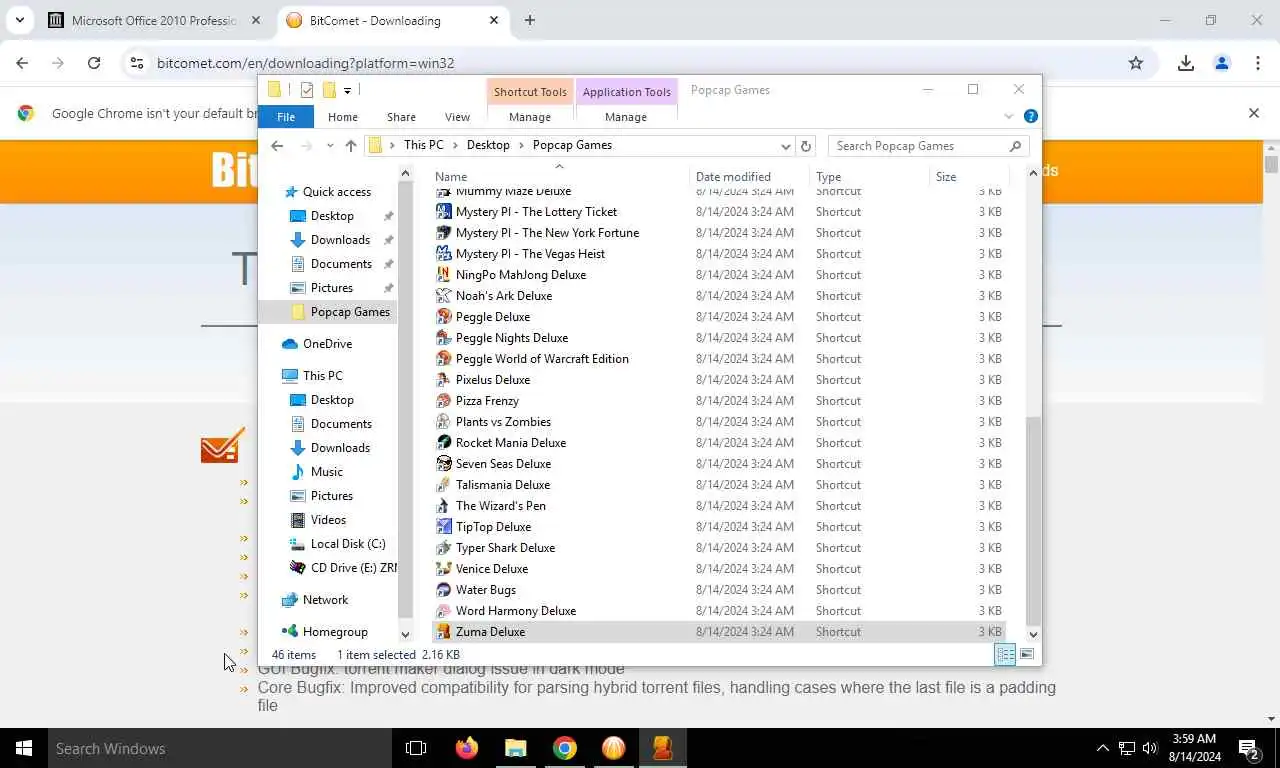Open Firefox from the taskbar
The image size is (1280, 768).
466,748
